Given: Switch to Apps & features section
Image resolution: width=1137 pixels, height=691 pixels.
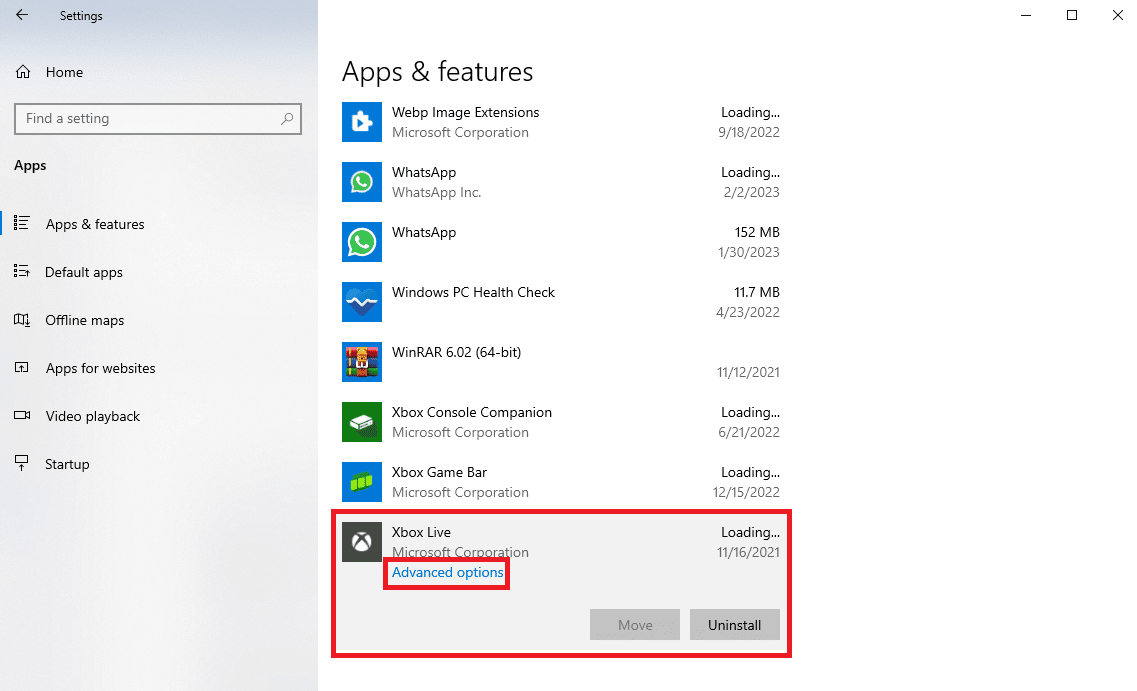Looking at the screenshot, I should pyautogui.click(x=95, y=224).
